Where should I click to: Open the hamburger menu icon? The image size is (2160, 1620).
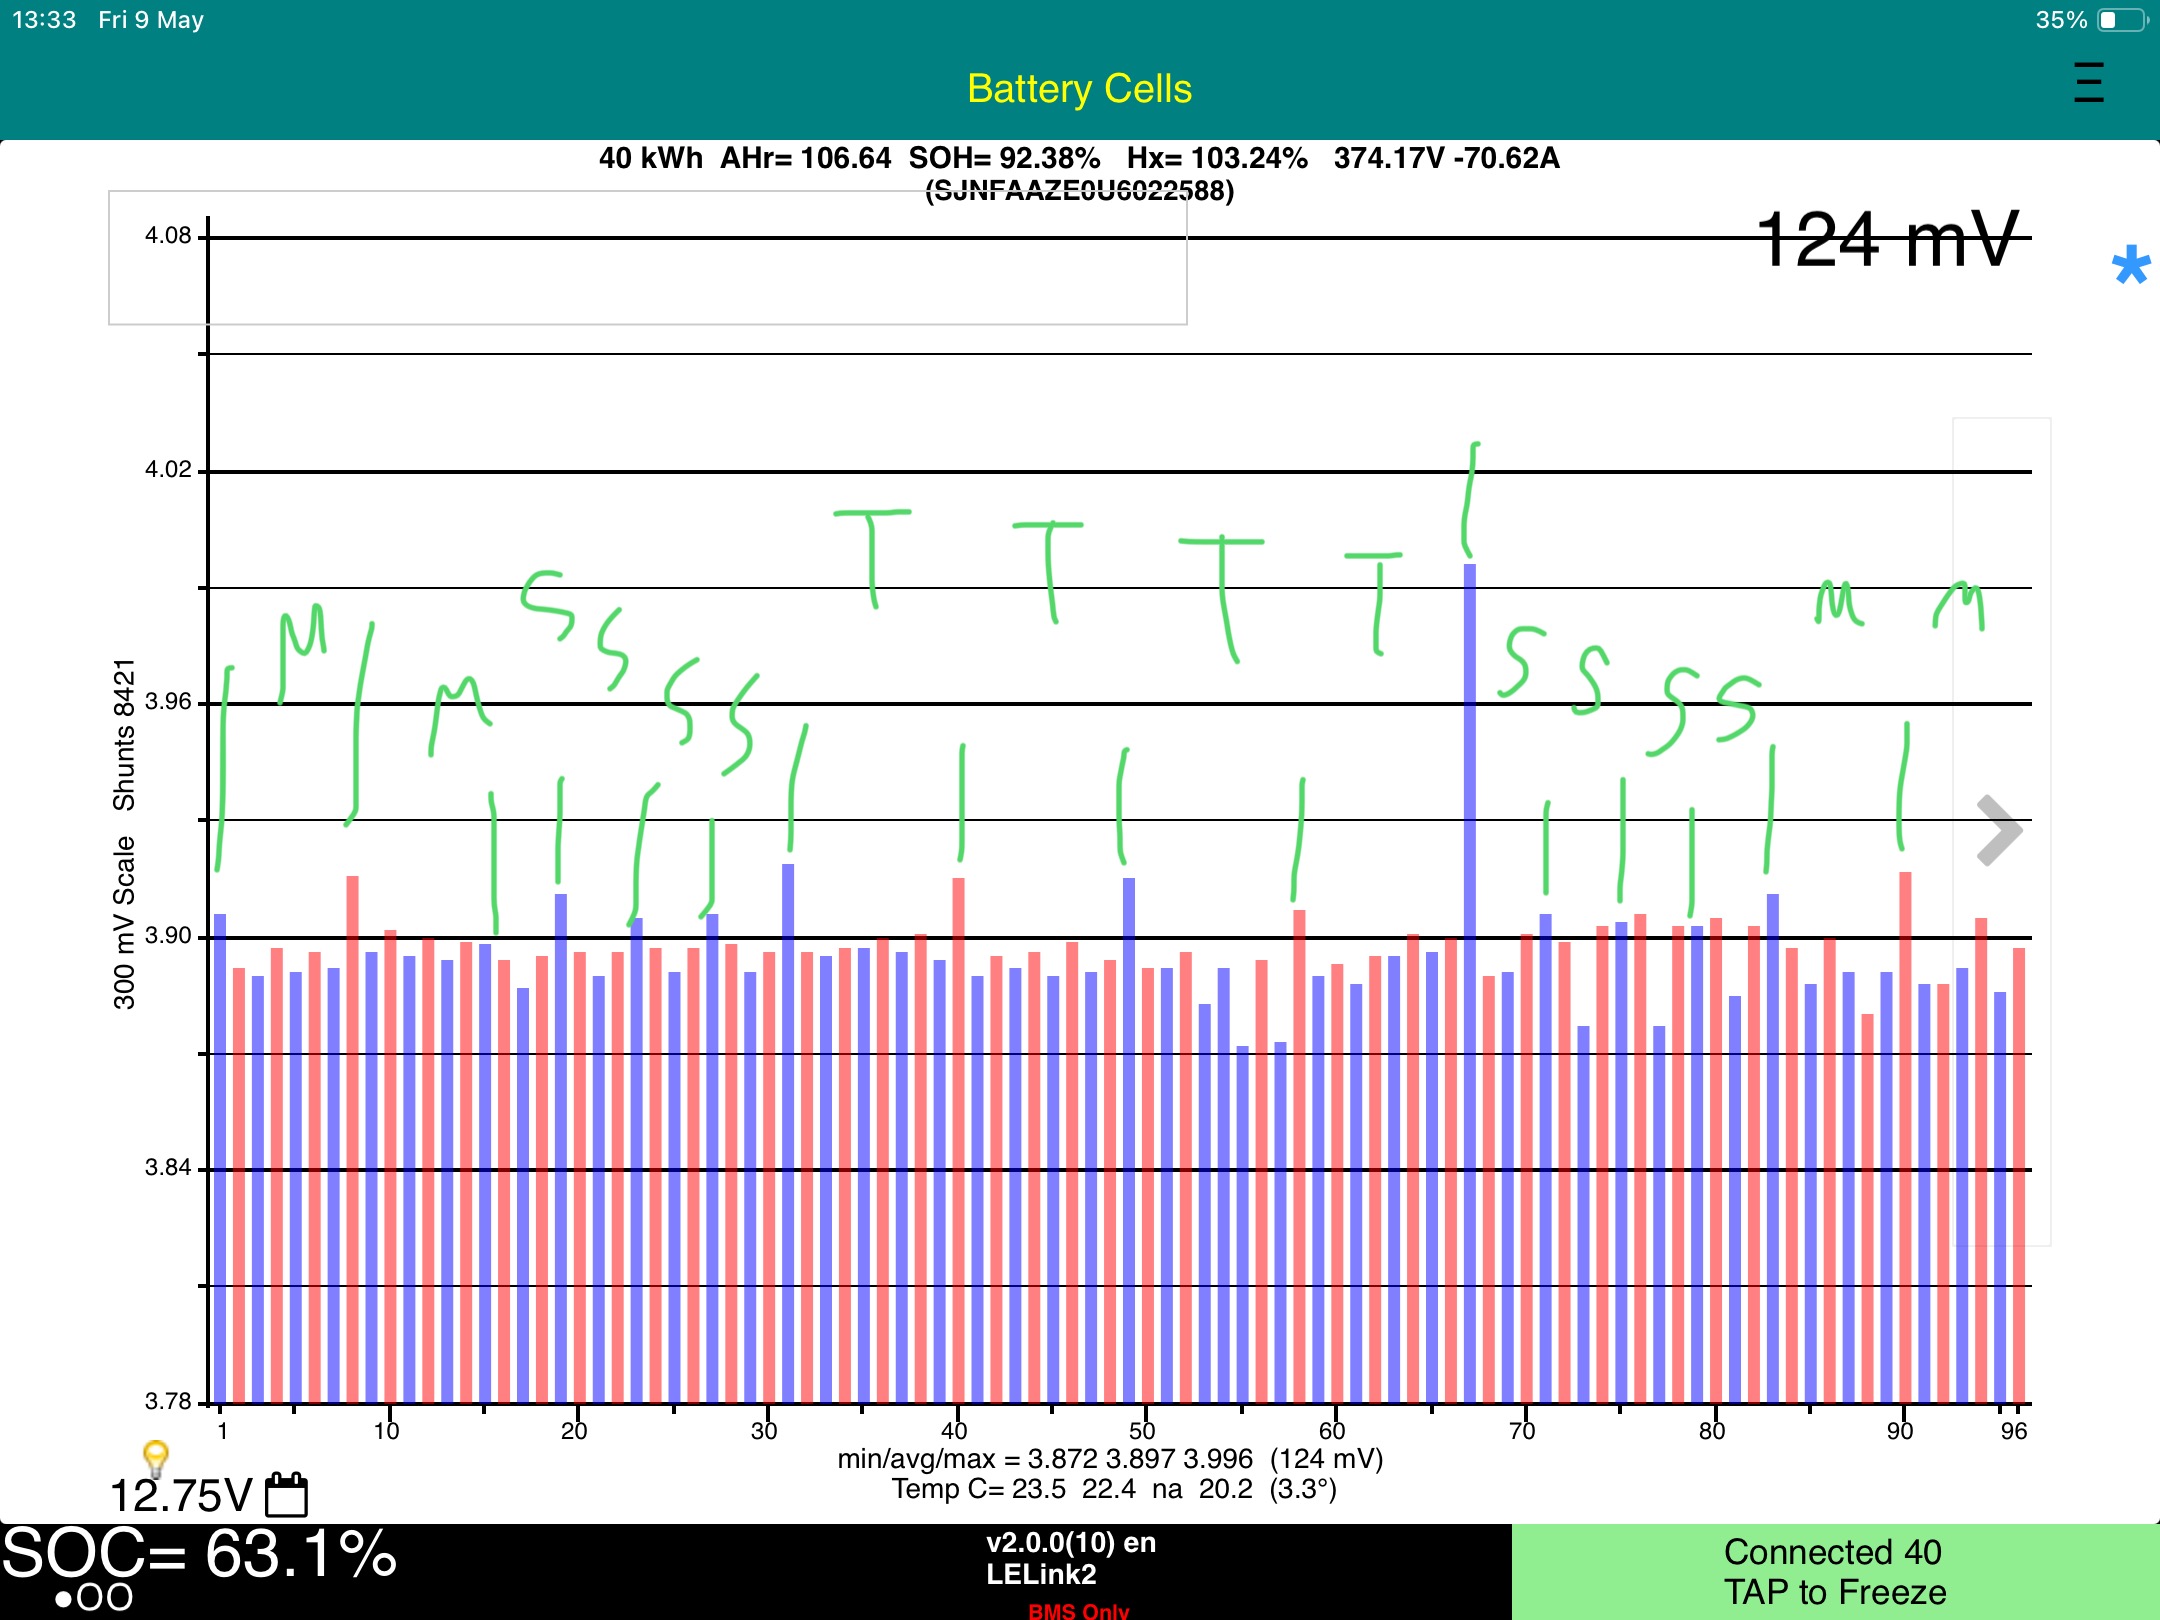[x=2088, y=83]
